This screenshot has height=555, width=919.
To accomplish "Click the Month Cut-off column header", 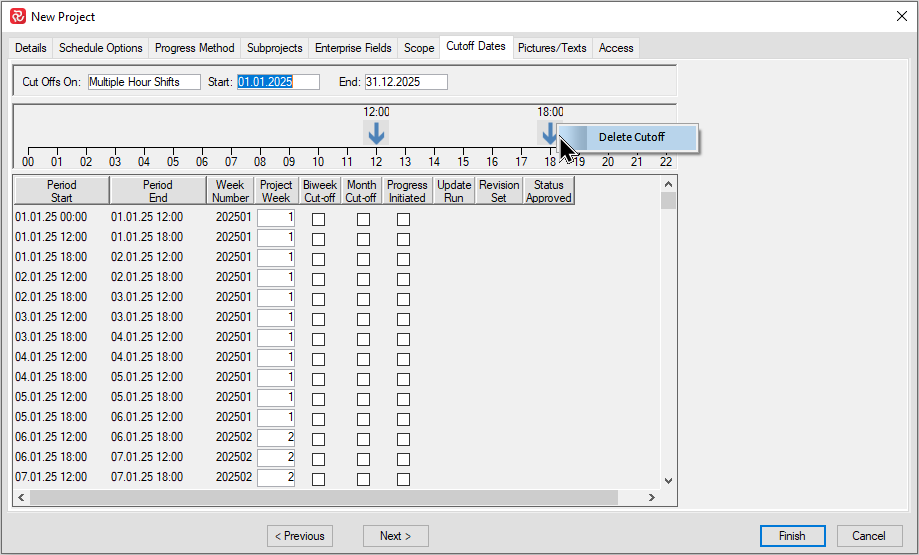I will coord(361,191).
